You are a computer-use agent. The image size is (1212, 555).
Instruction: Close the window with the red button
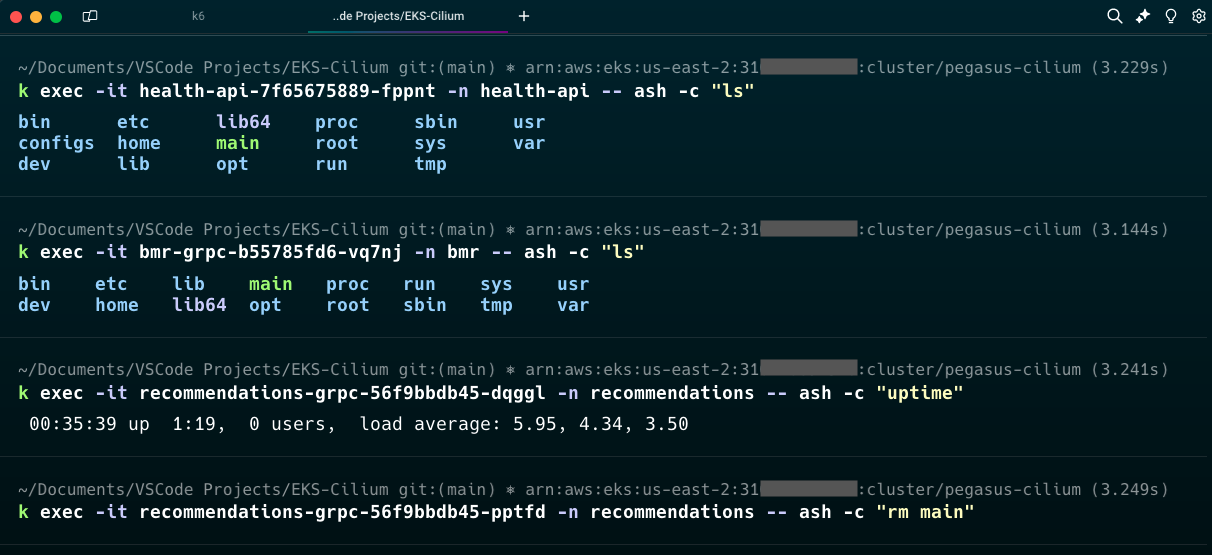pos(16,16)
